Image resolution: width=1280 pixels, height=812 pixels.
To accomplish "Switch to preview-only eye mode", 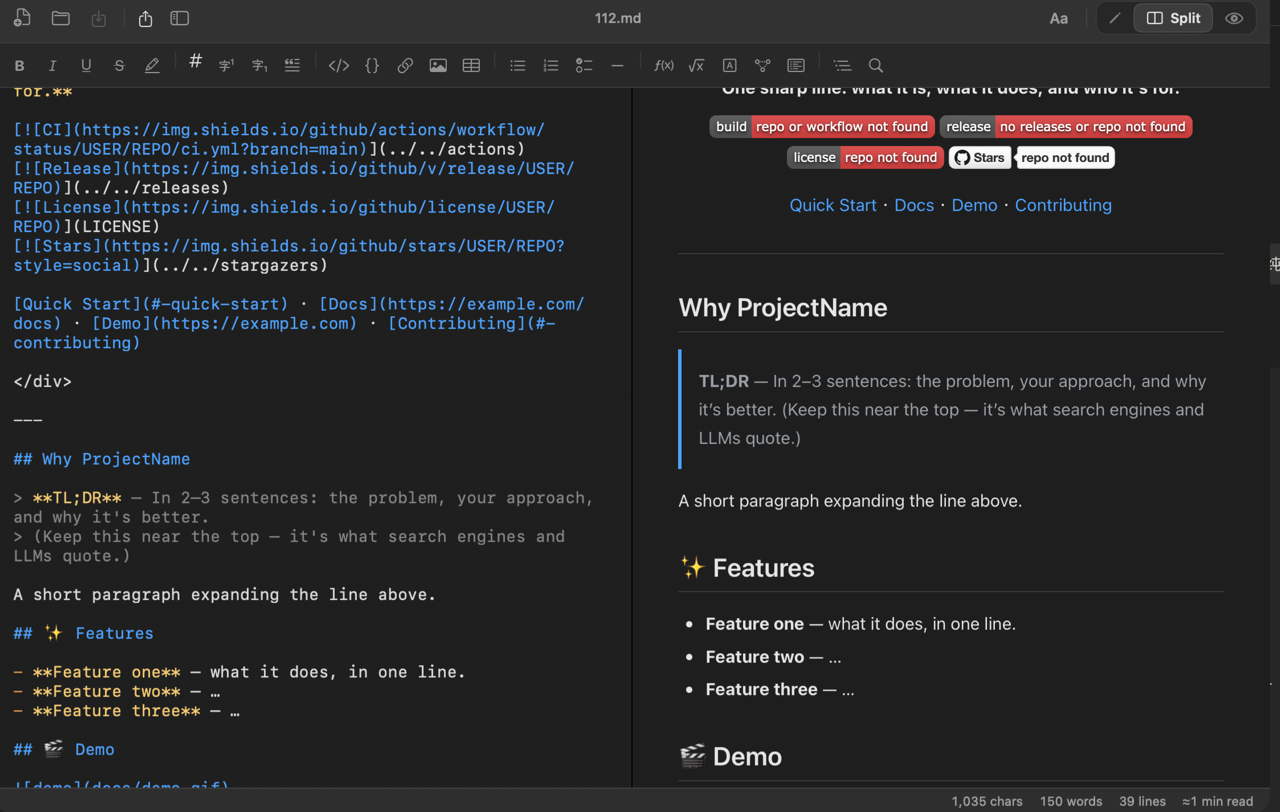I will [1234, 18].
